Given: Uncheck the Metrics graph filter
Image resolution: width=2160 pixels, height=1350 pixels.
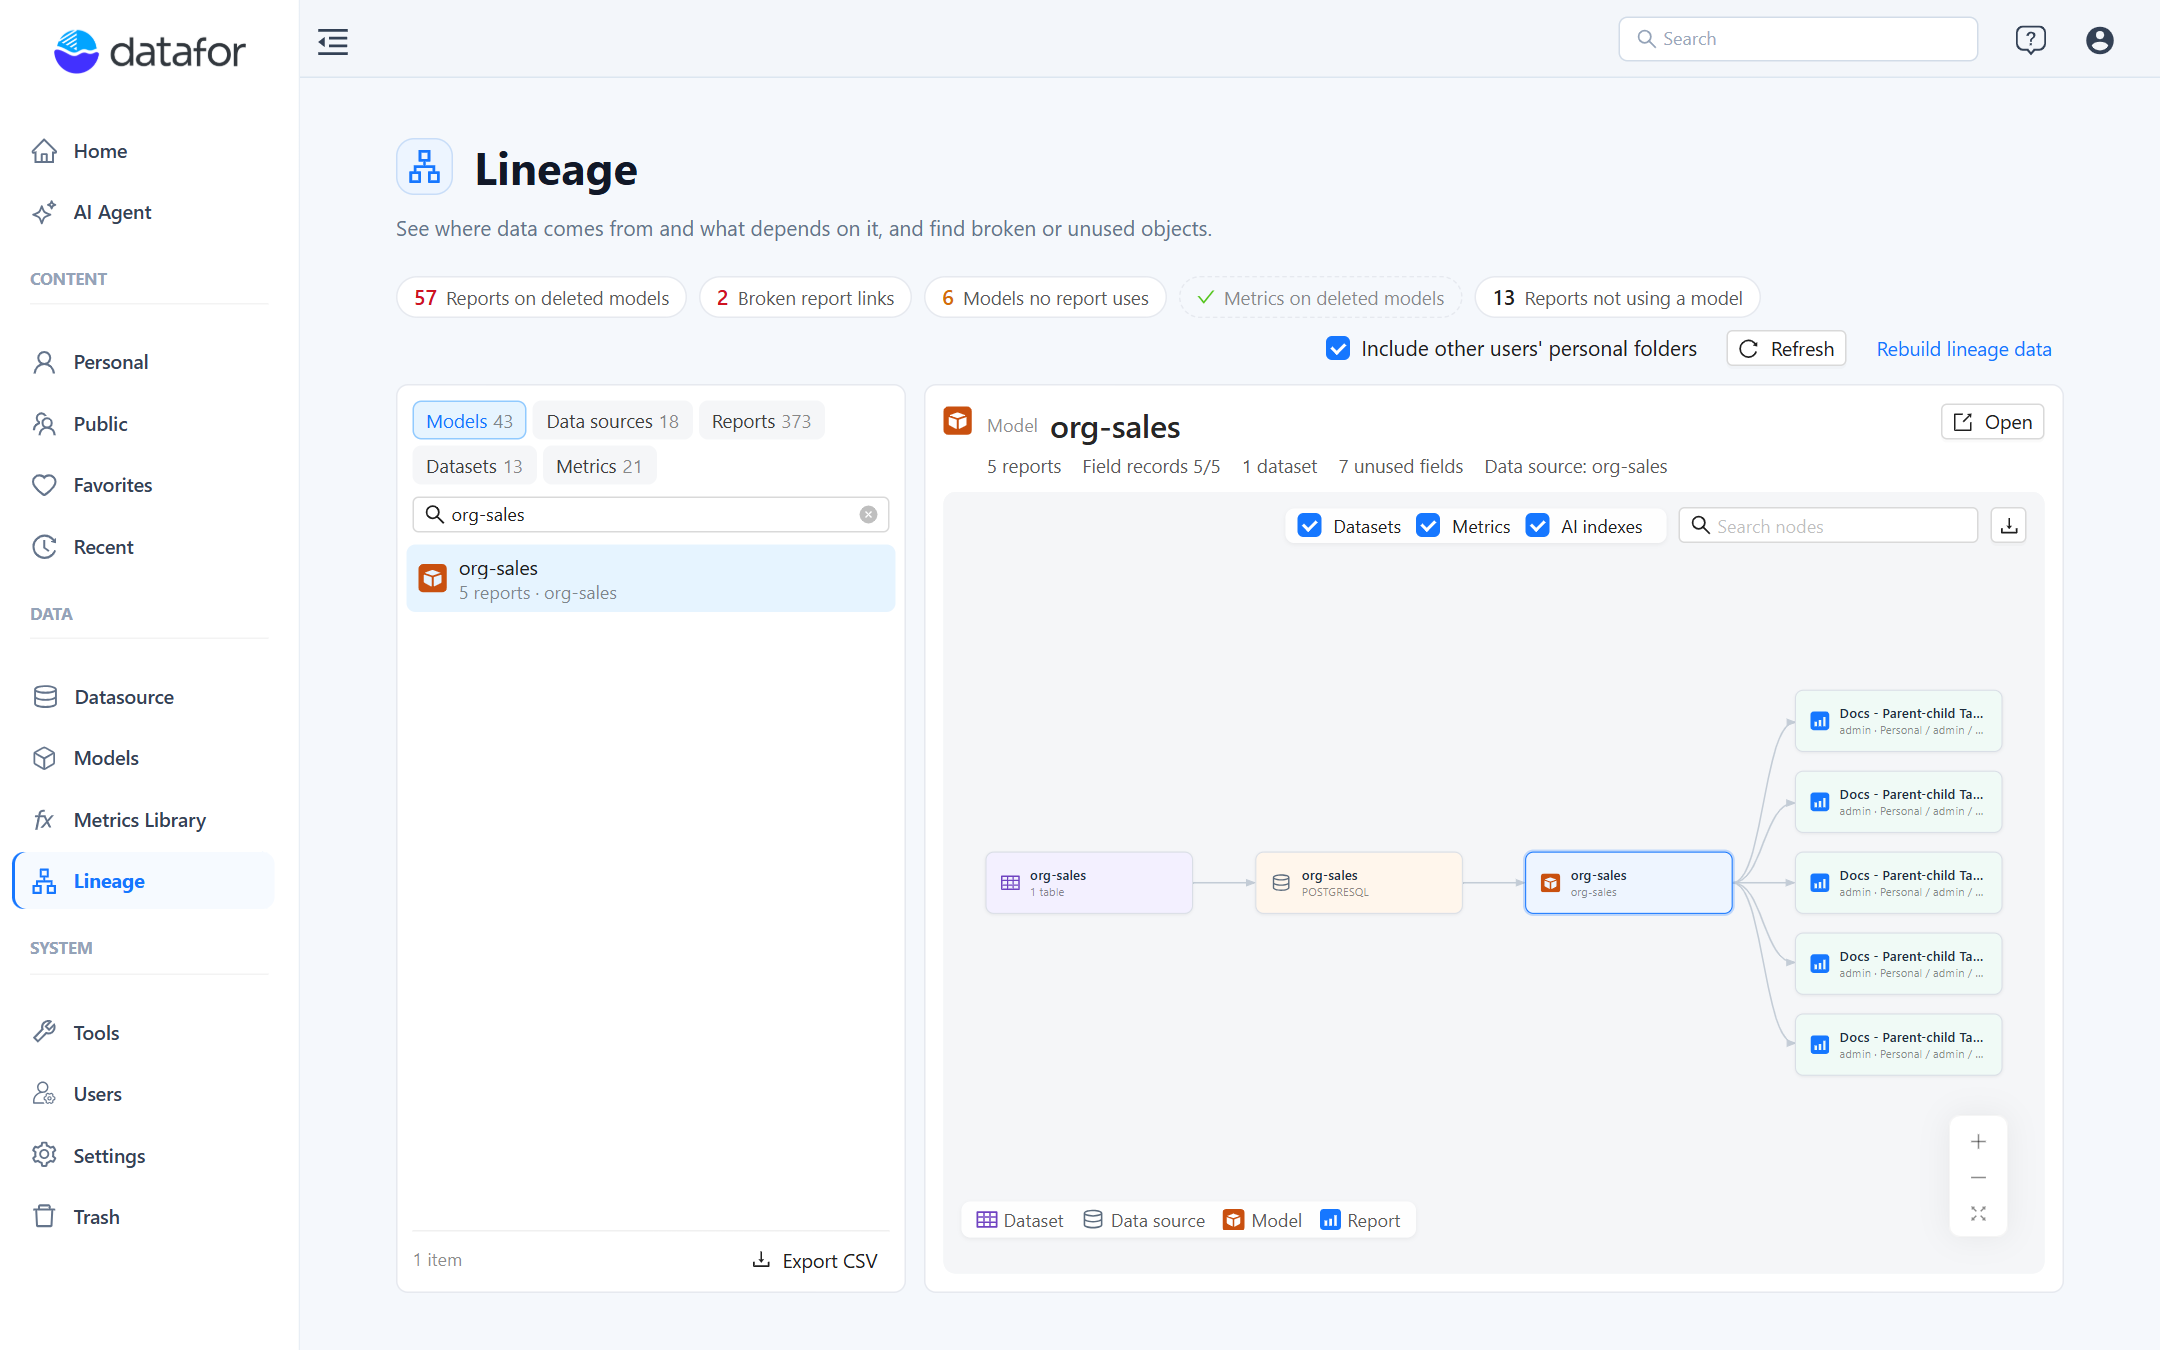Looking at the screenshot, I should [1428, 526].
